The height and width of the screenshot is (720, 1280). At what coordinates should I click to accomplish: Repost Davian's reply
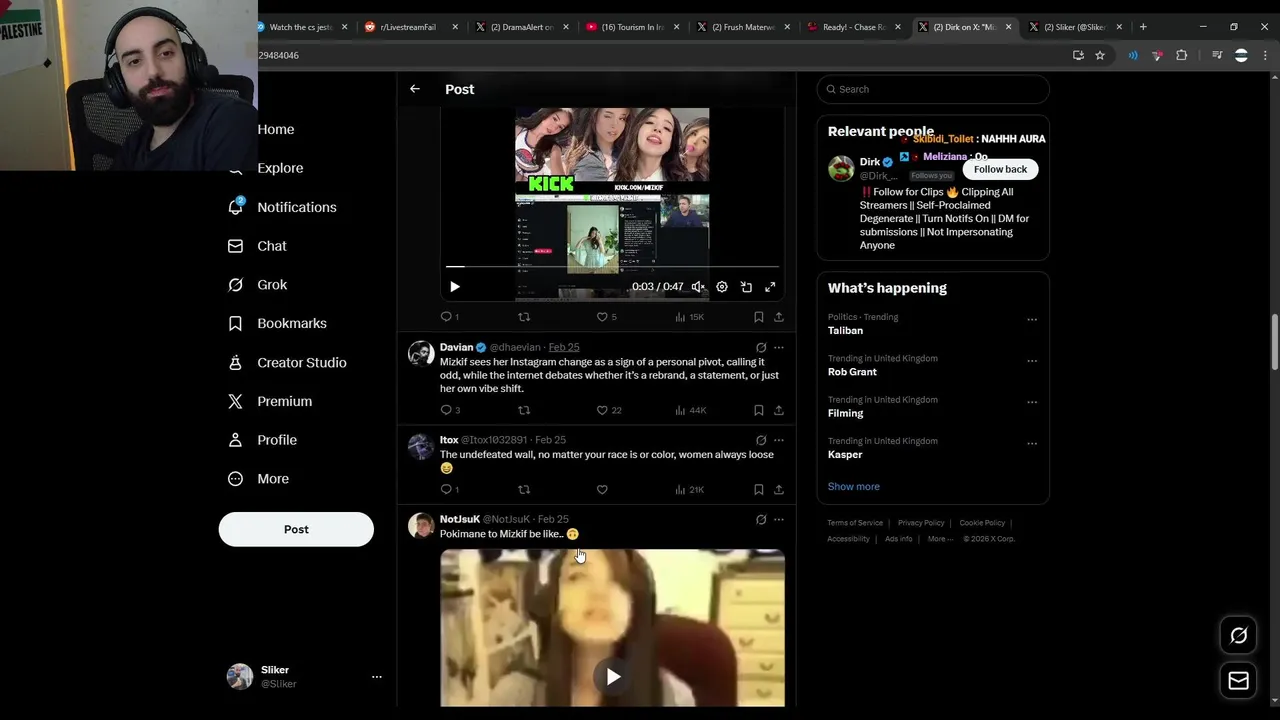[524, 410]
